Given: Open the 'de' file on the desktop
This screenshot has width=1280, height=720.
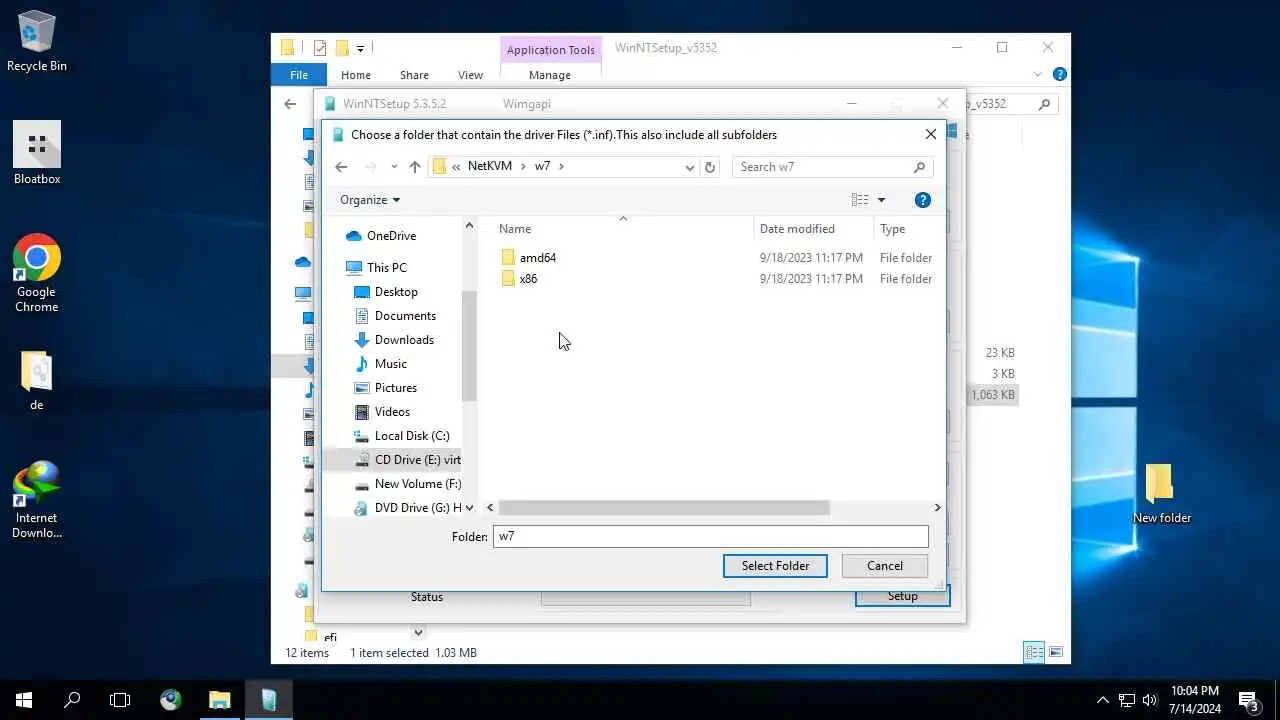Looking at the screenshot, I should [x=37, y=380].
